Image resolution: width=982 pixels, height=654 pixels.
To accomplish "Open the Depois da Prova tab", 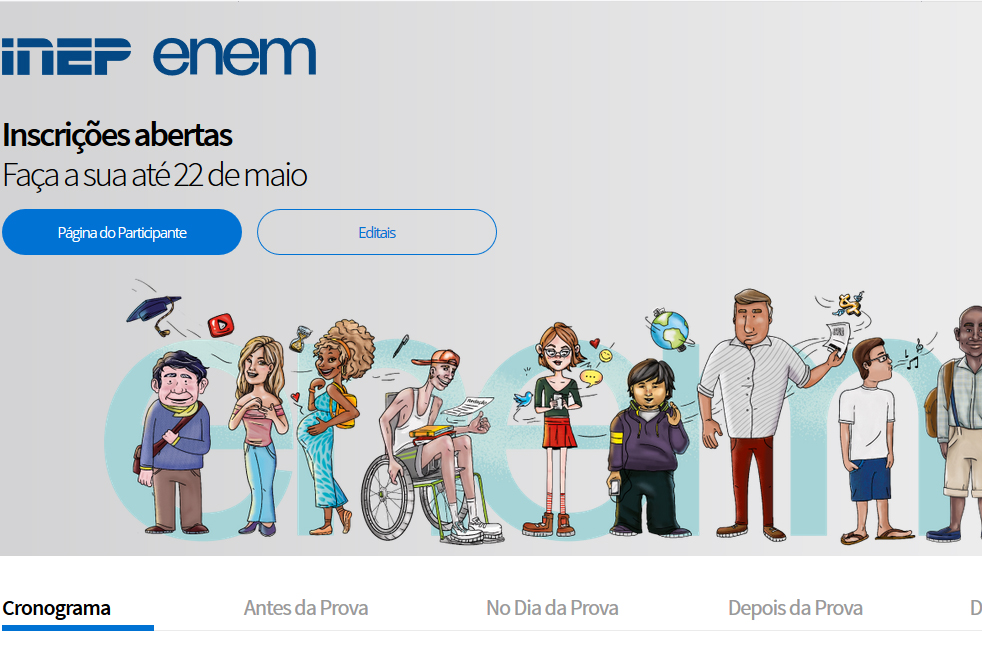I will click(795, 608).
